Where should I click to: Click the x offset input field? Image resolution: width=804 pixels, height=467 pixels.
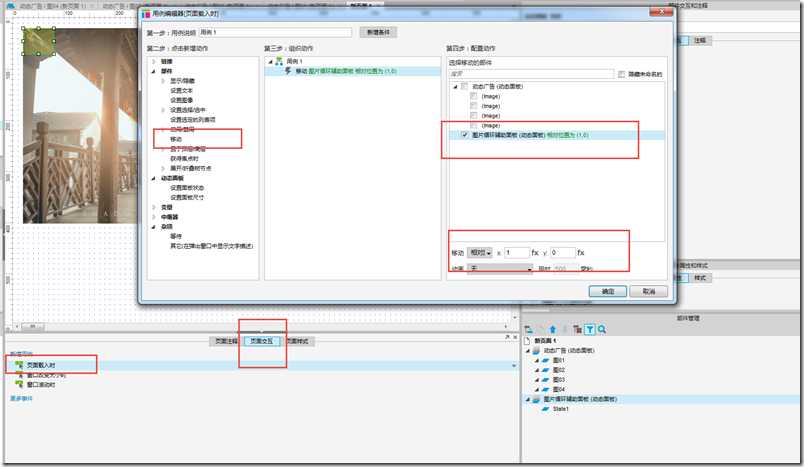pyautogui.click(x=516, y=253)
